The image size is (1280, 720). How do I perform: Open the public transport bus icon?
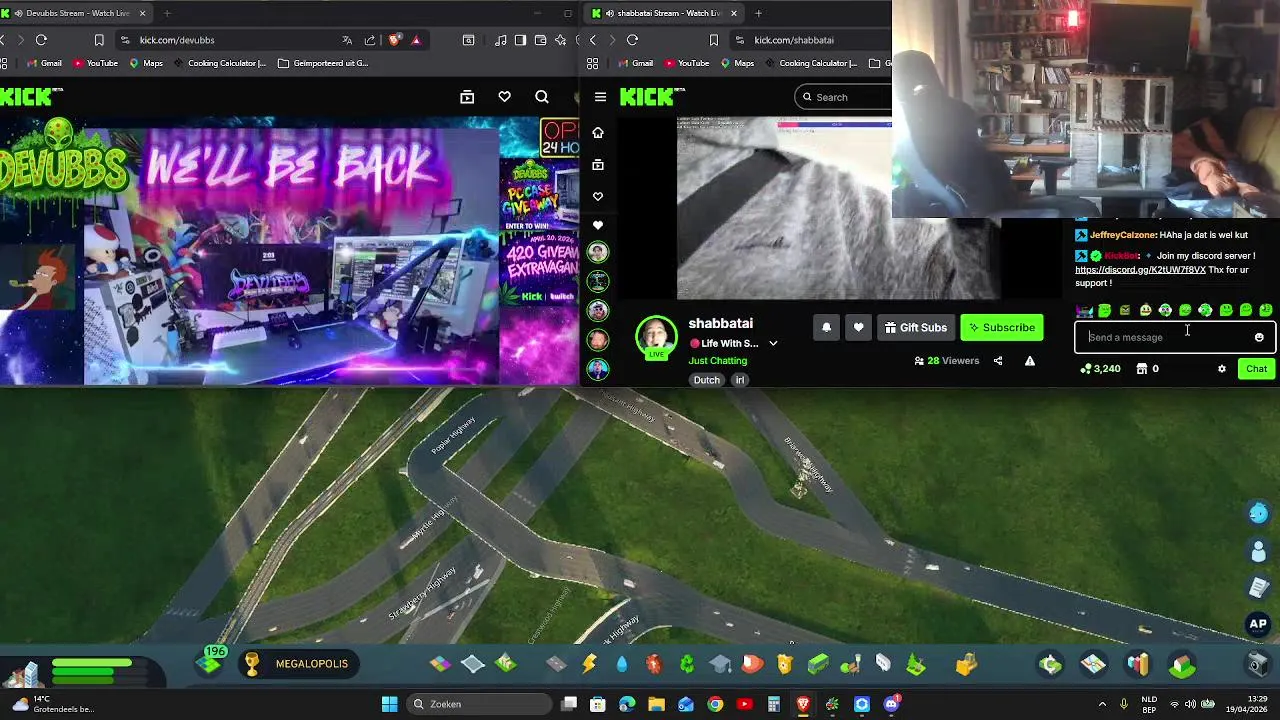pos(818,664)
